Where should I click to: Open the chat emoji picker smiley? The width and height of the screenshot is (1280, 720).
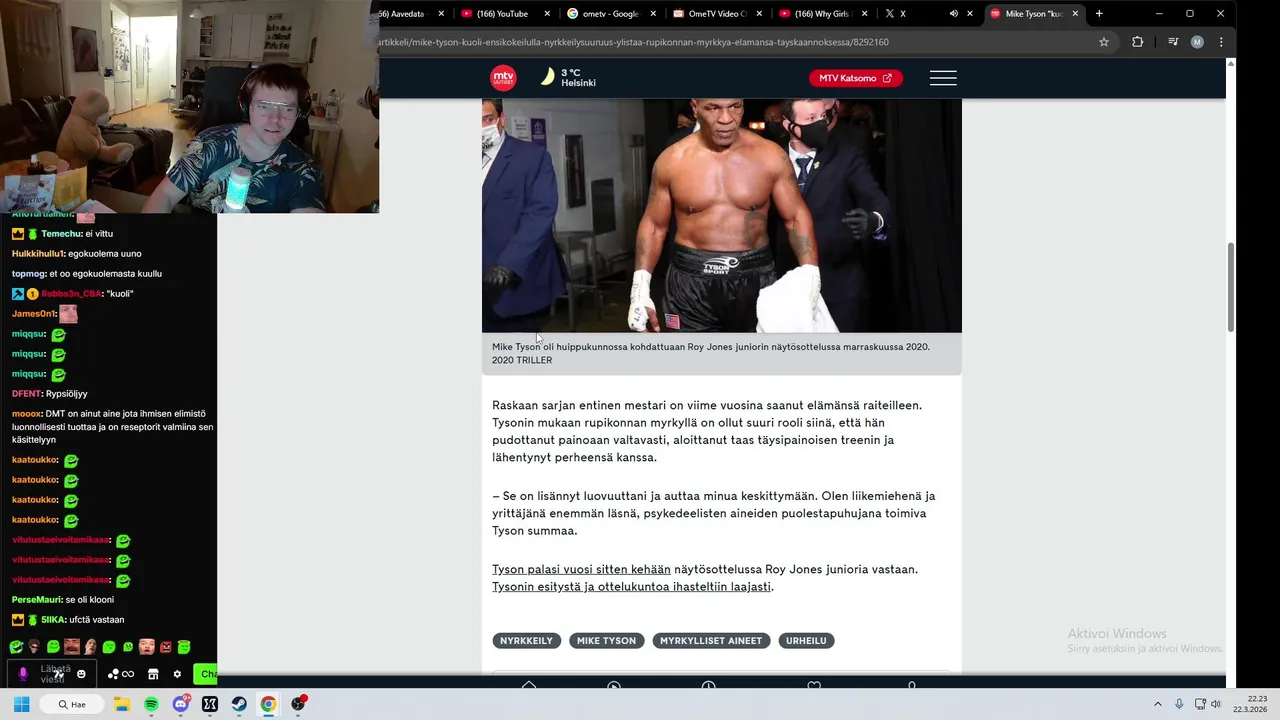point(81,674)
